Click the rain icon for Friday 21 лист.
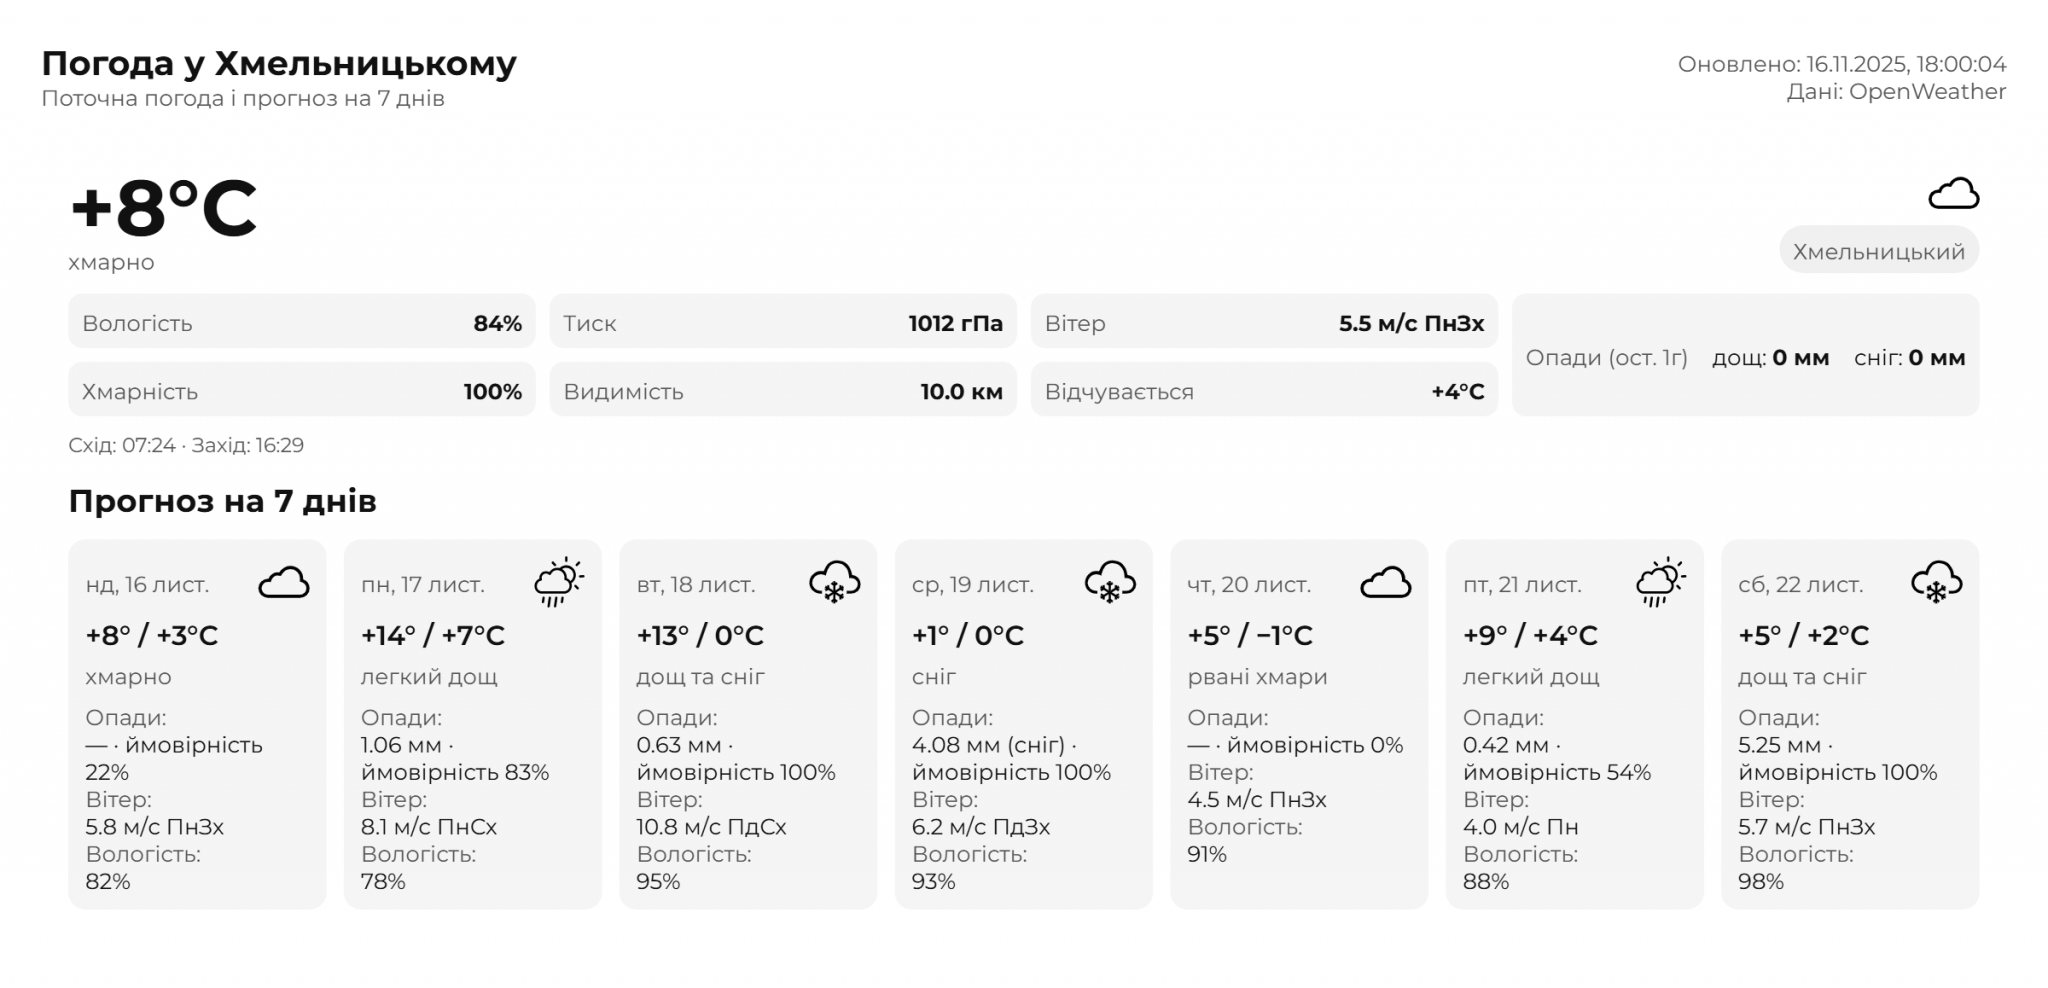The width and height of the screenshot is (2048, 988). 1660,583
